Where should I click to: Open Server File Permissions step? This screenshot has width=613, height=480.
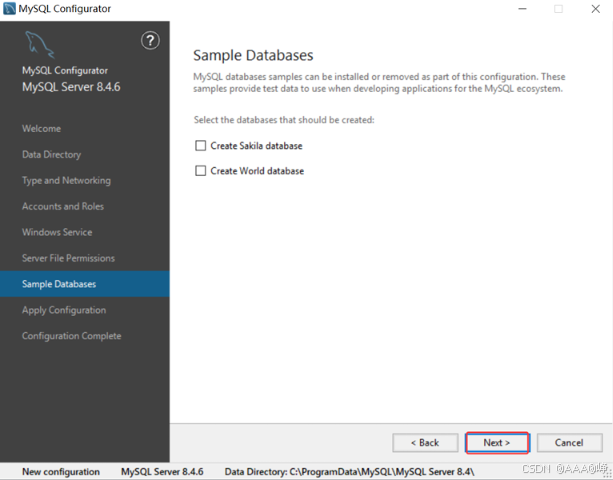click(x=68, y=258)
